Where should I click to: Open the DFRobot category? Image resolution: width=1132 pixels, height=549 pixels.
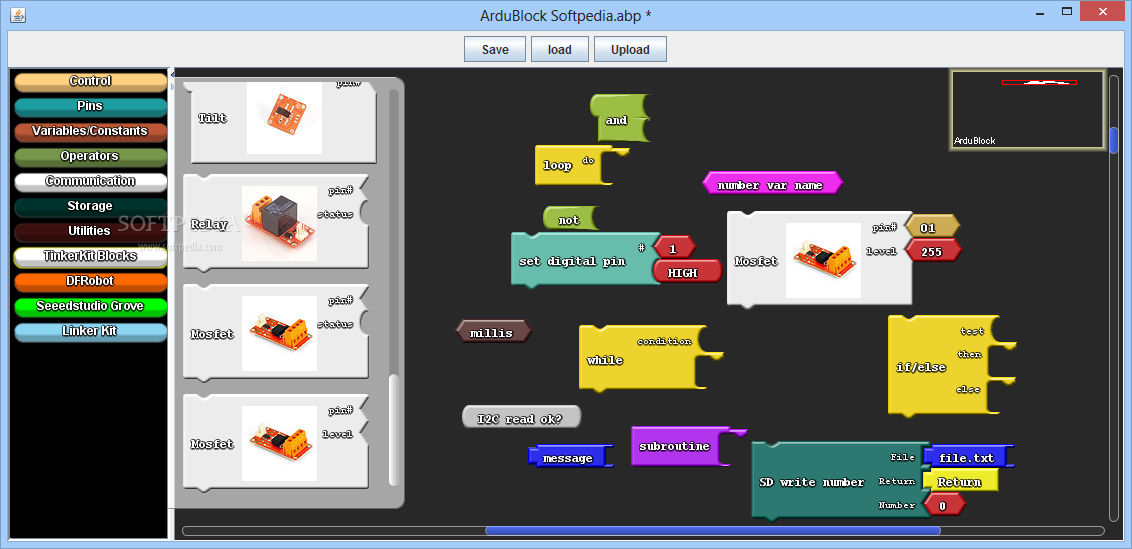[x=90, y=281]
